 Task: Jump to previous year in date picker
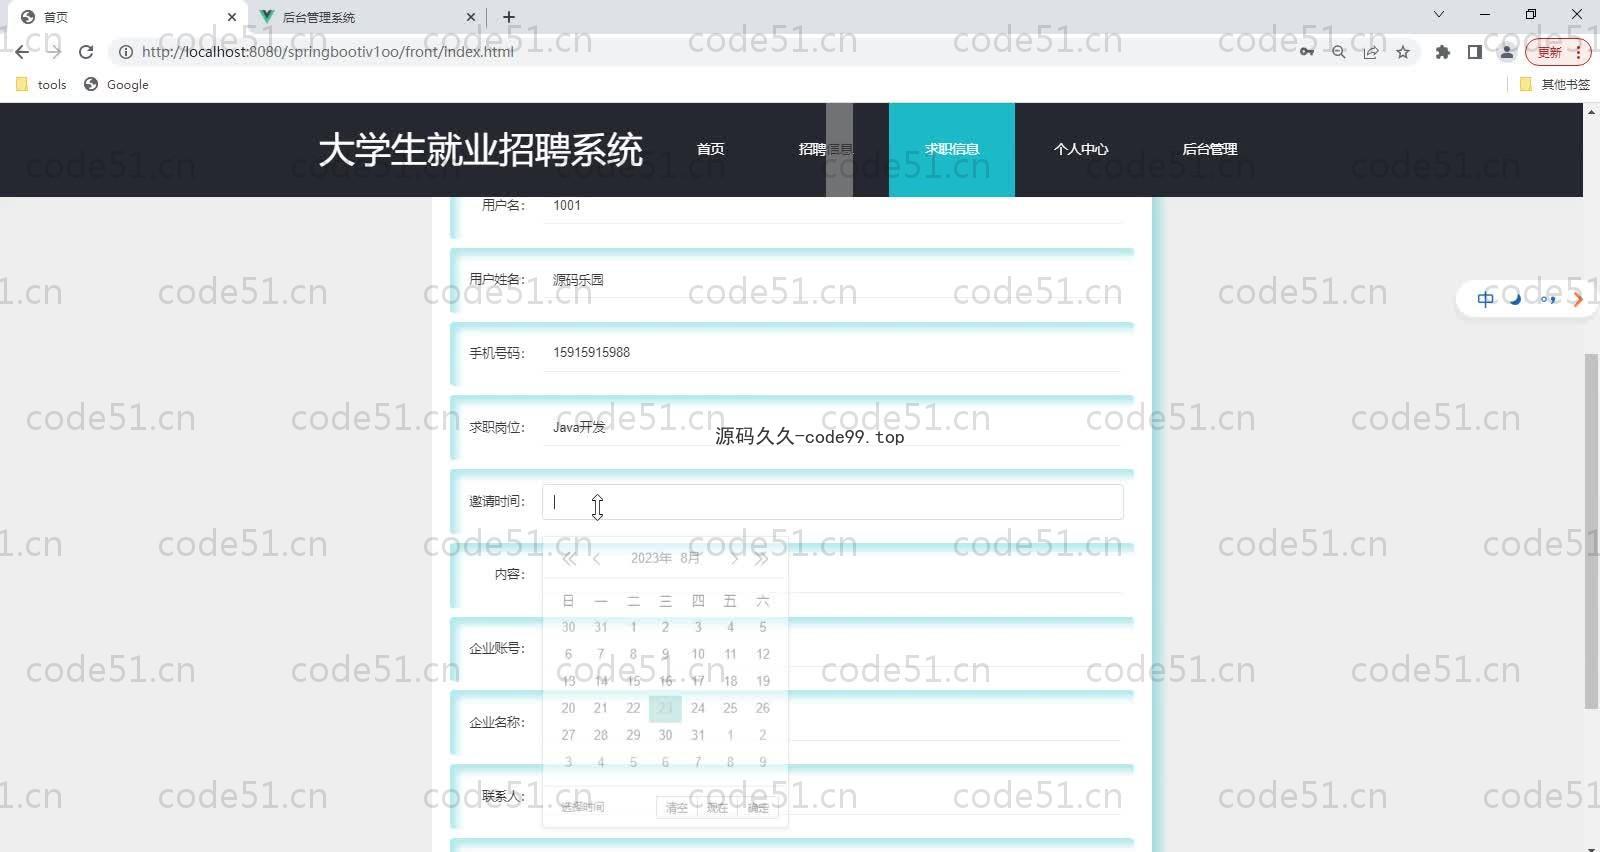tap(569, 559)
